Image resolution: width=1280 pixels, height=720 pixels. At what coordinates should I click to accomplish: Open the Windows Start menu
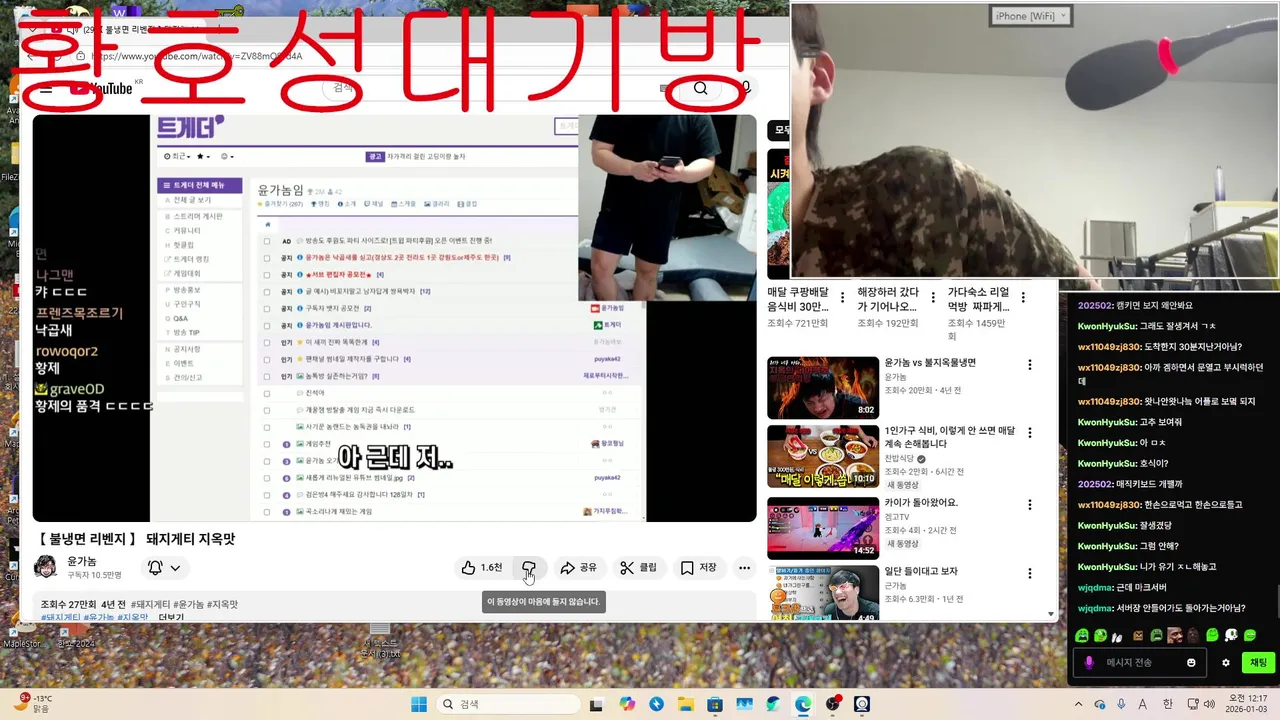[419, 704]
